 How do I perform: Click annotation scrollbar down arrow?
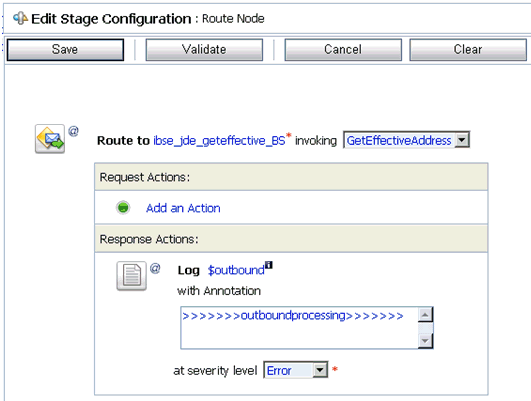pyautogui.click(x=425, y=341)
